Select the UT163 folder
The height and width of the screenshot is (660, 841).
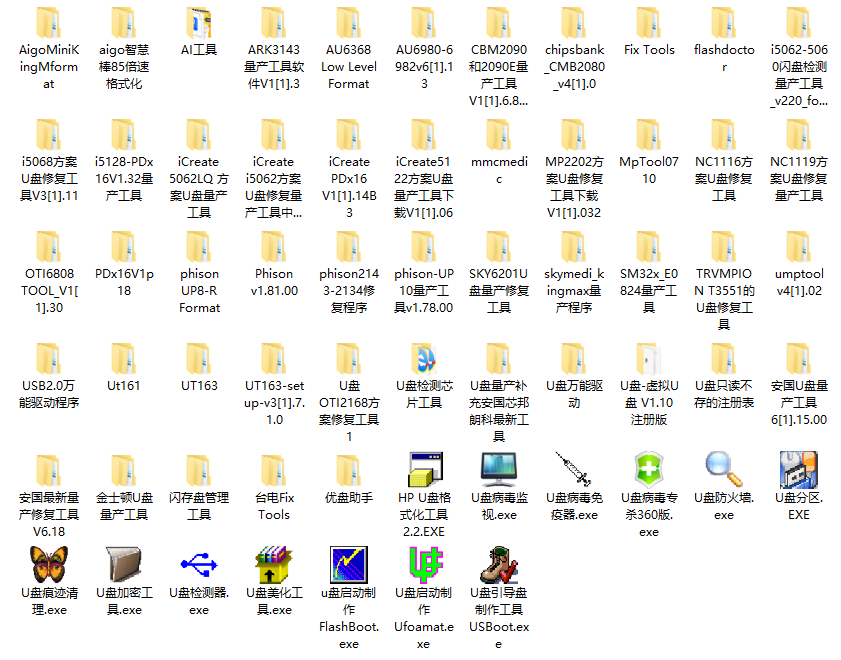click(199, 358)
